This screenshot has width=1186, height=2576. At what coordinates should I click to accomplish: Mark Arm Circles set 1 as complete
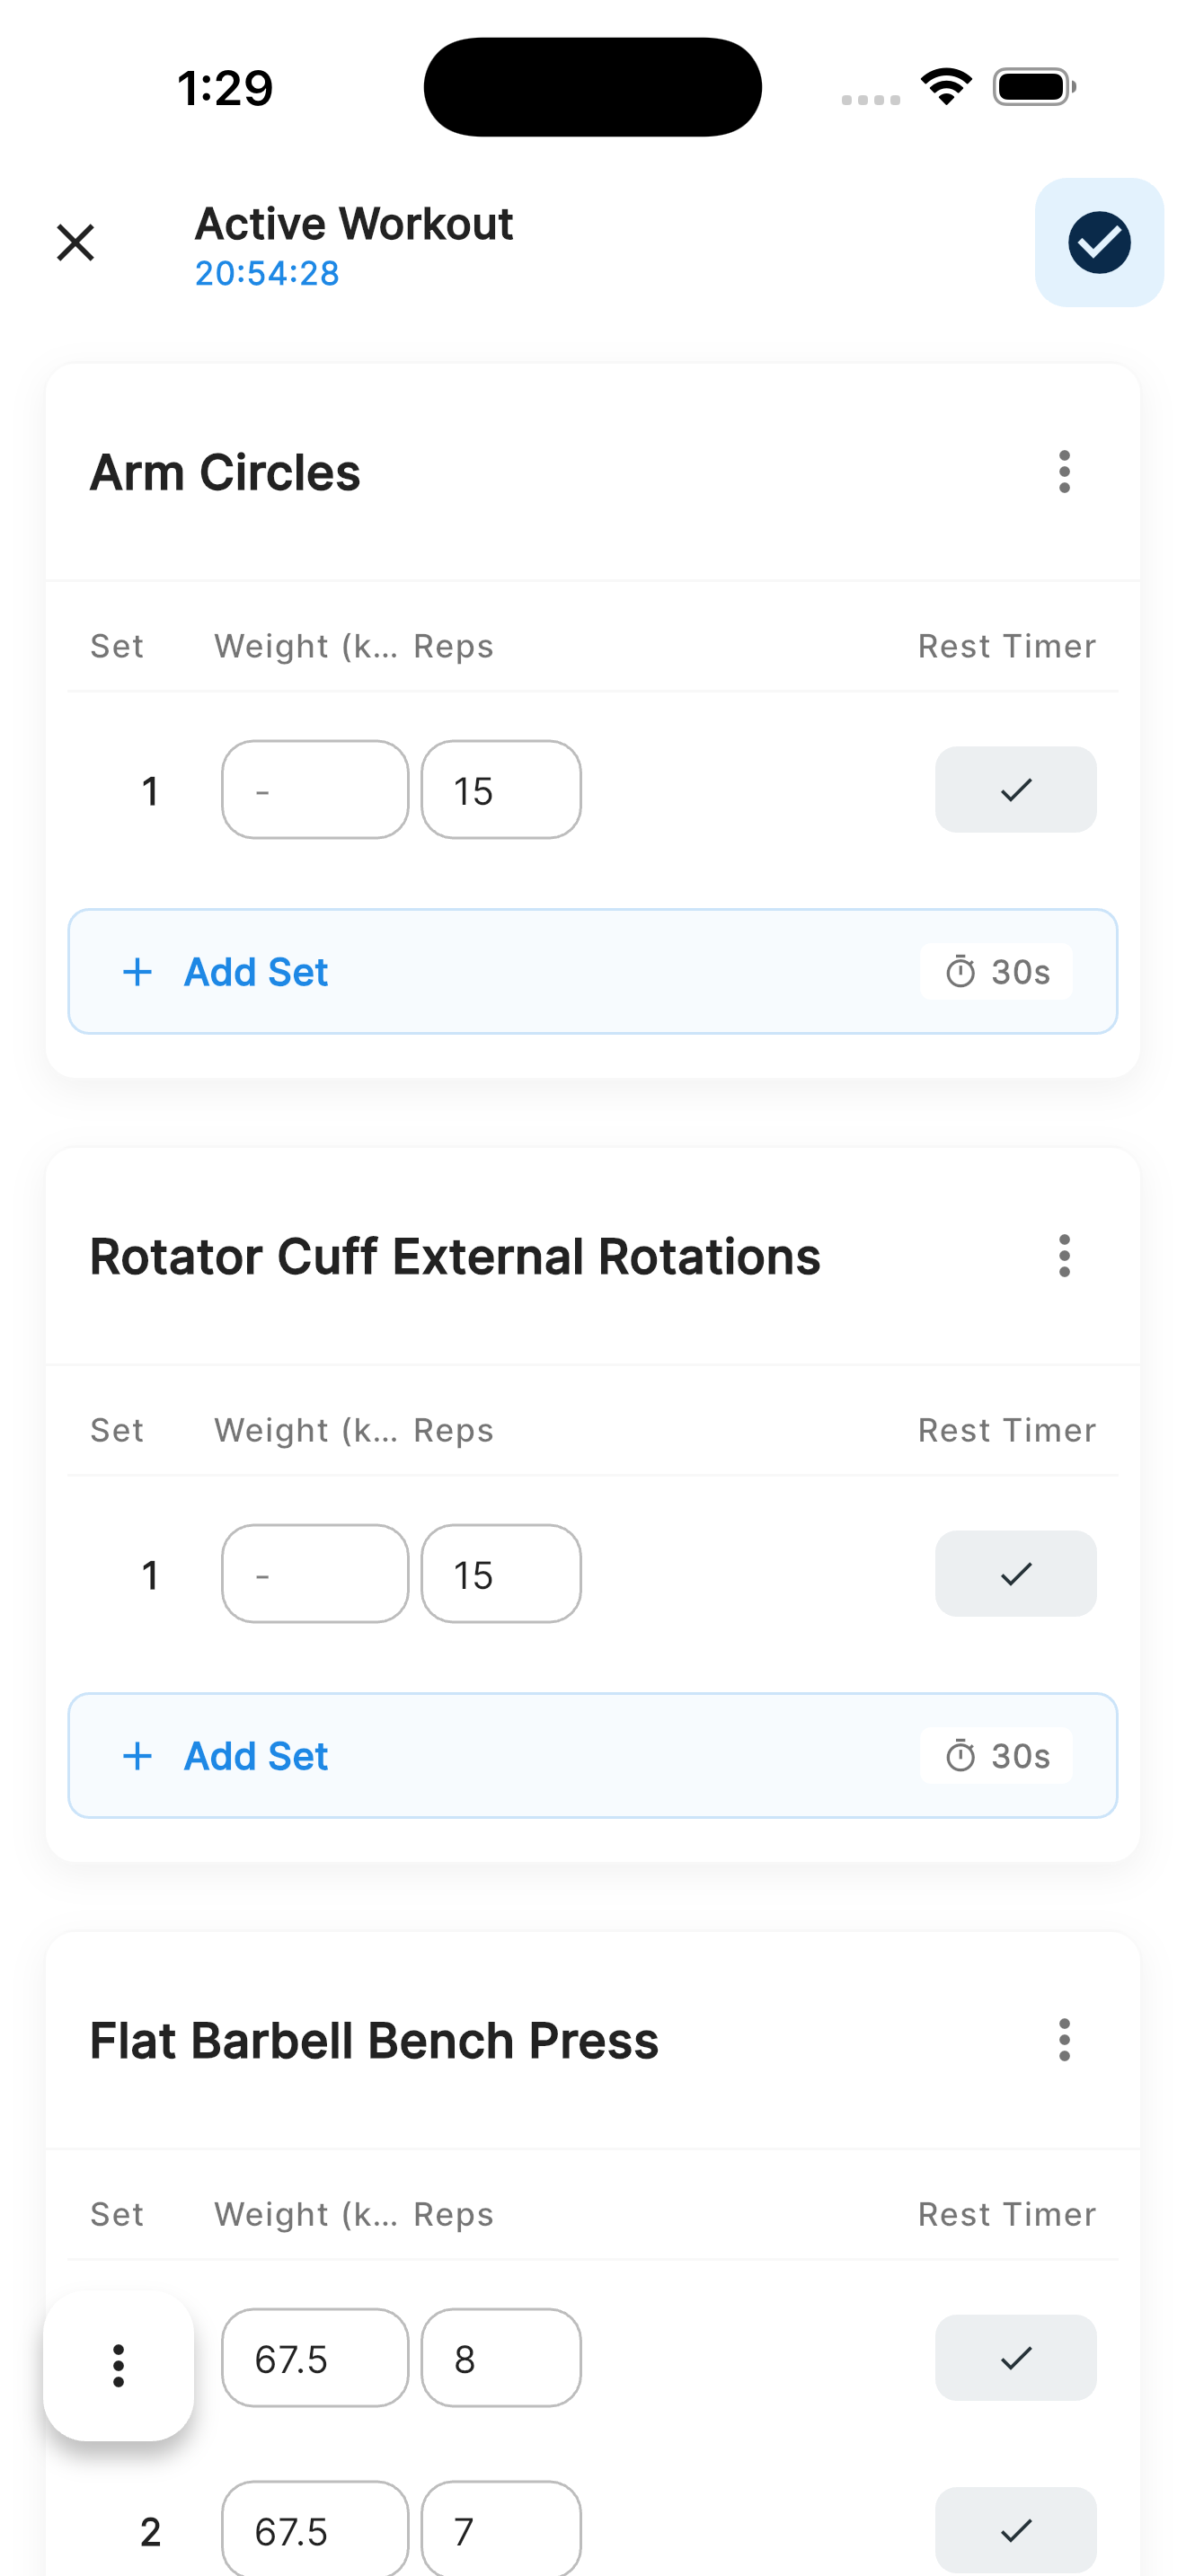coord(1015,789)
